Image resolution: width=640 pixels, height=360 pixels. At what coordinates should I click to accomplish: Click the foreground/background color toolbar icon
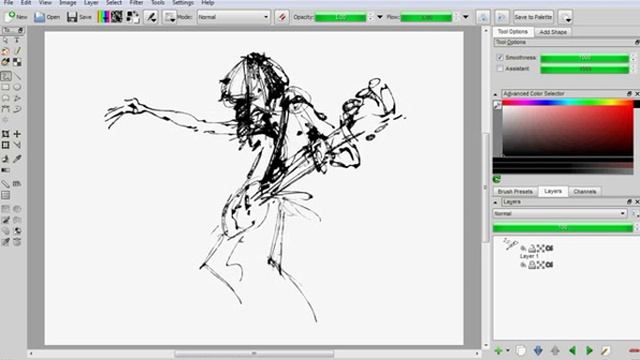pyautogui.click(x=133, y=17)
